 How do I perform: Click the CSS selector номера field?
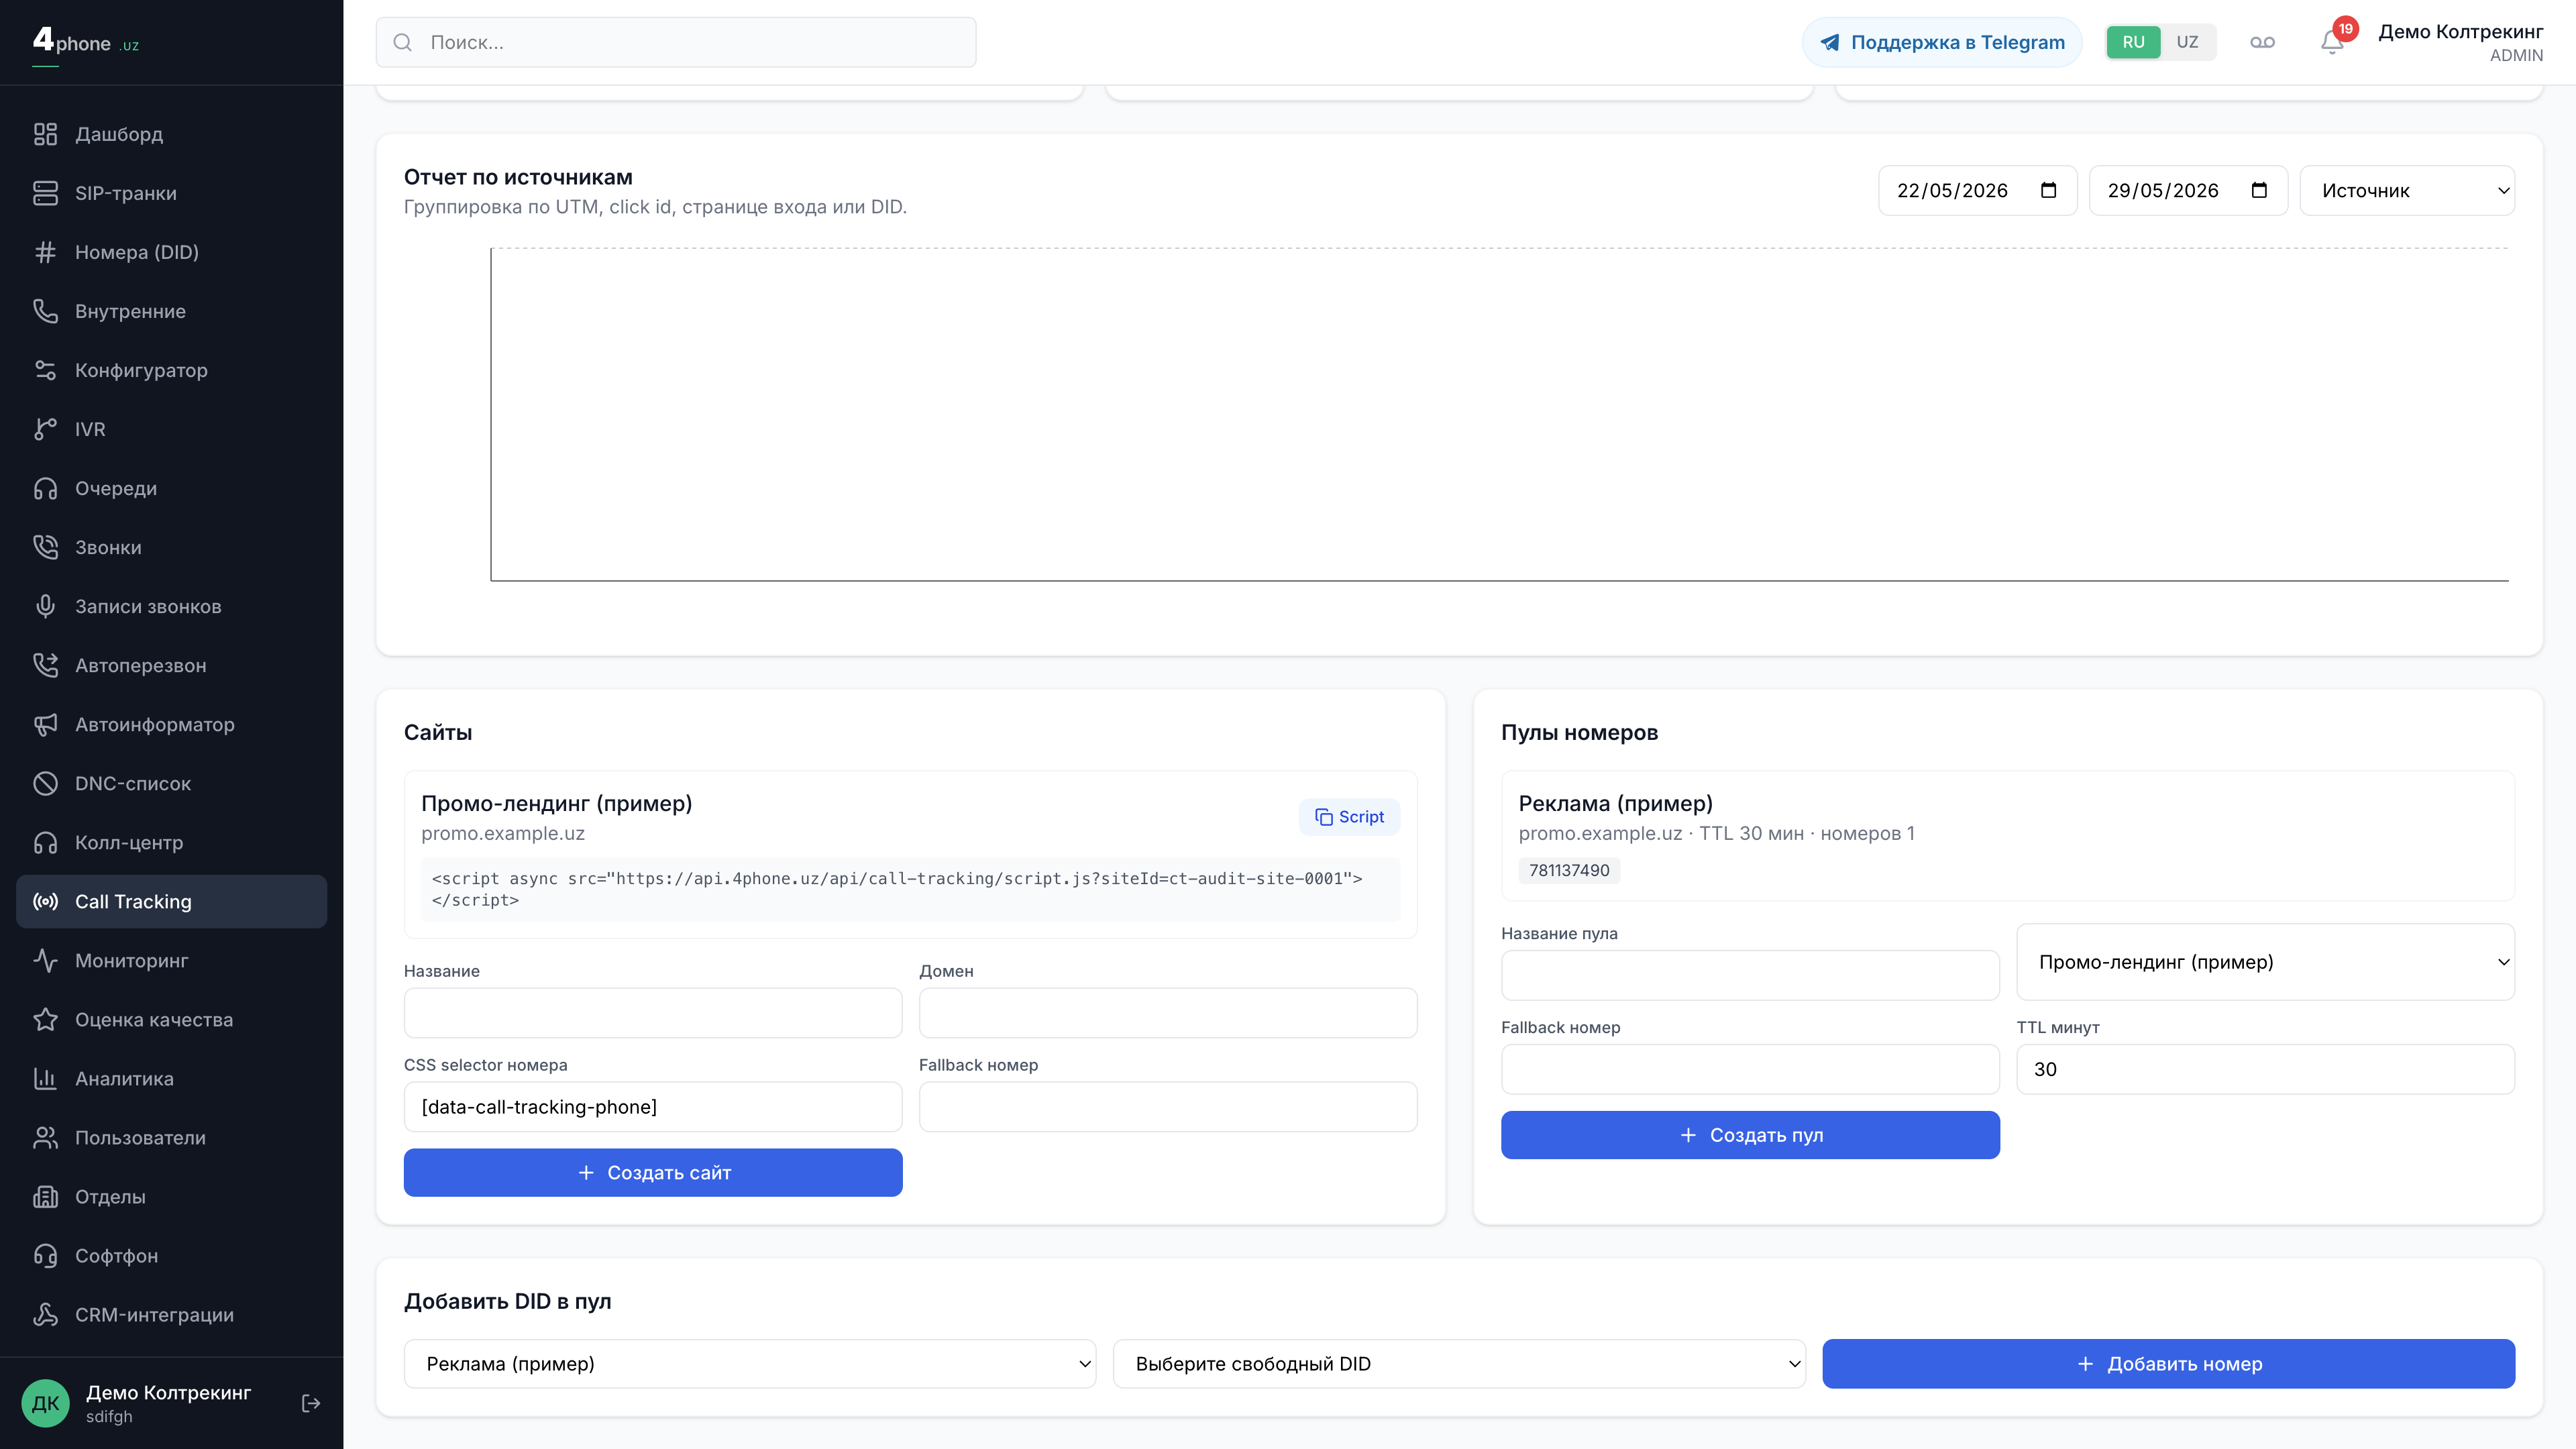pos(653,1107)
